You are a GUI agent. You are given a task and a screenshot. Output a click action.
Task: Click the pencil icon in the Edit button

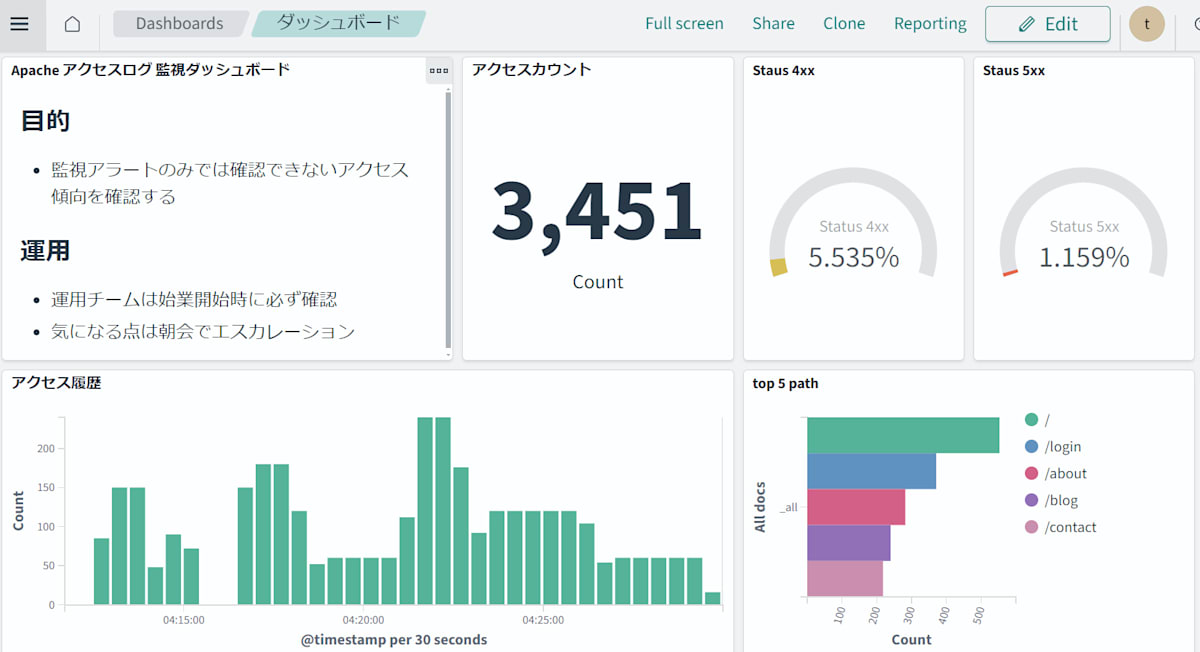tap(1027, 24)
